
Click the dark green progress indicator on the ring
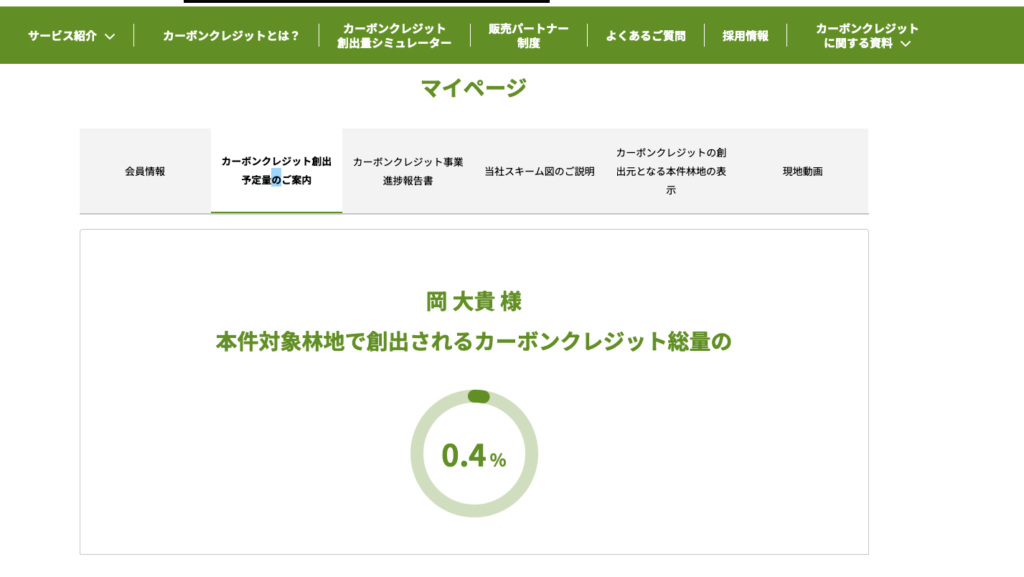click(478, 397)
